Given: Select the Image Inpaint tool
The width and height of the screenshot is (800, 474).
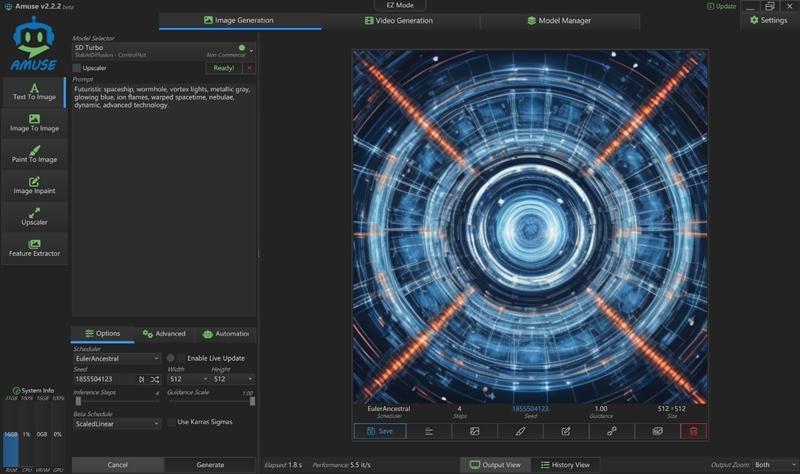Looking at the screenshot, I should (x=34, y=185).
